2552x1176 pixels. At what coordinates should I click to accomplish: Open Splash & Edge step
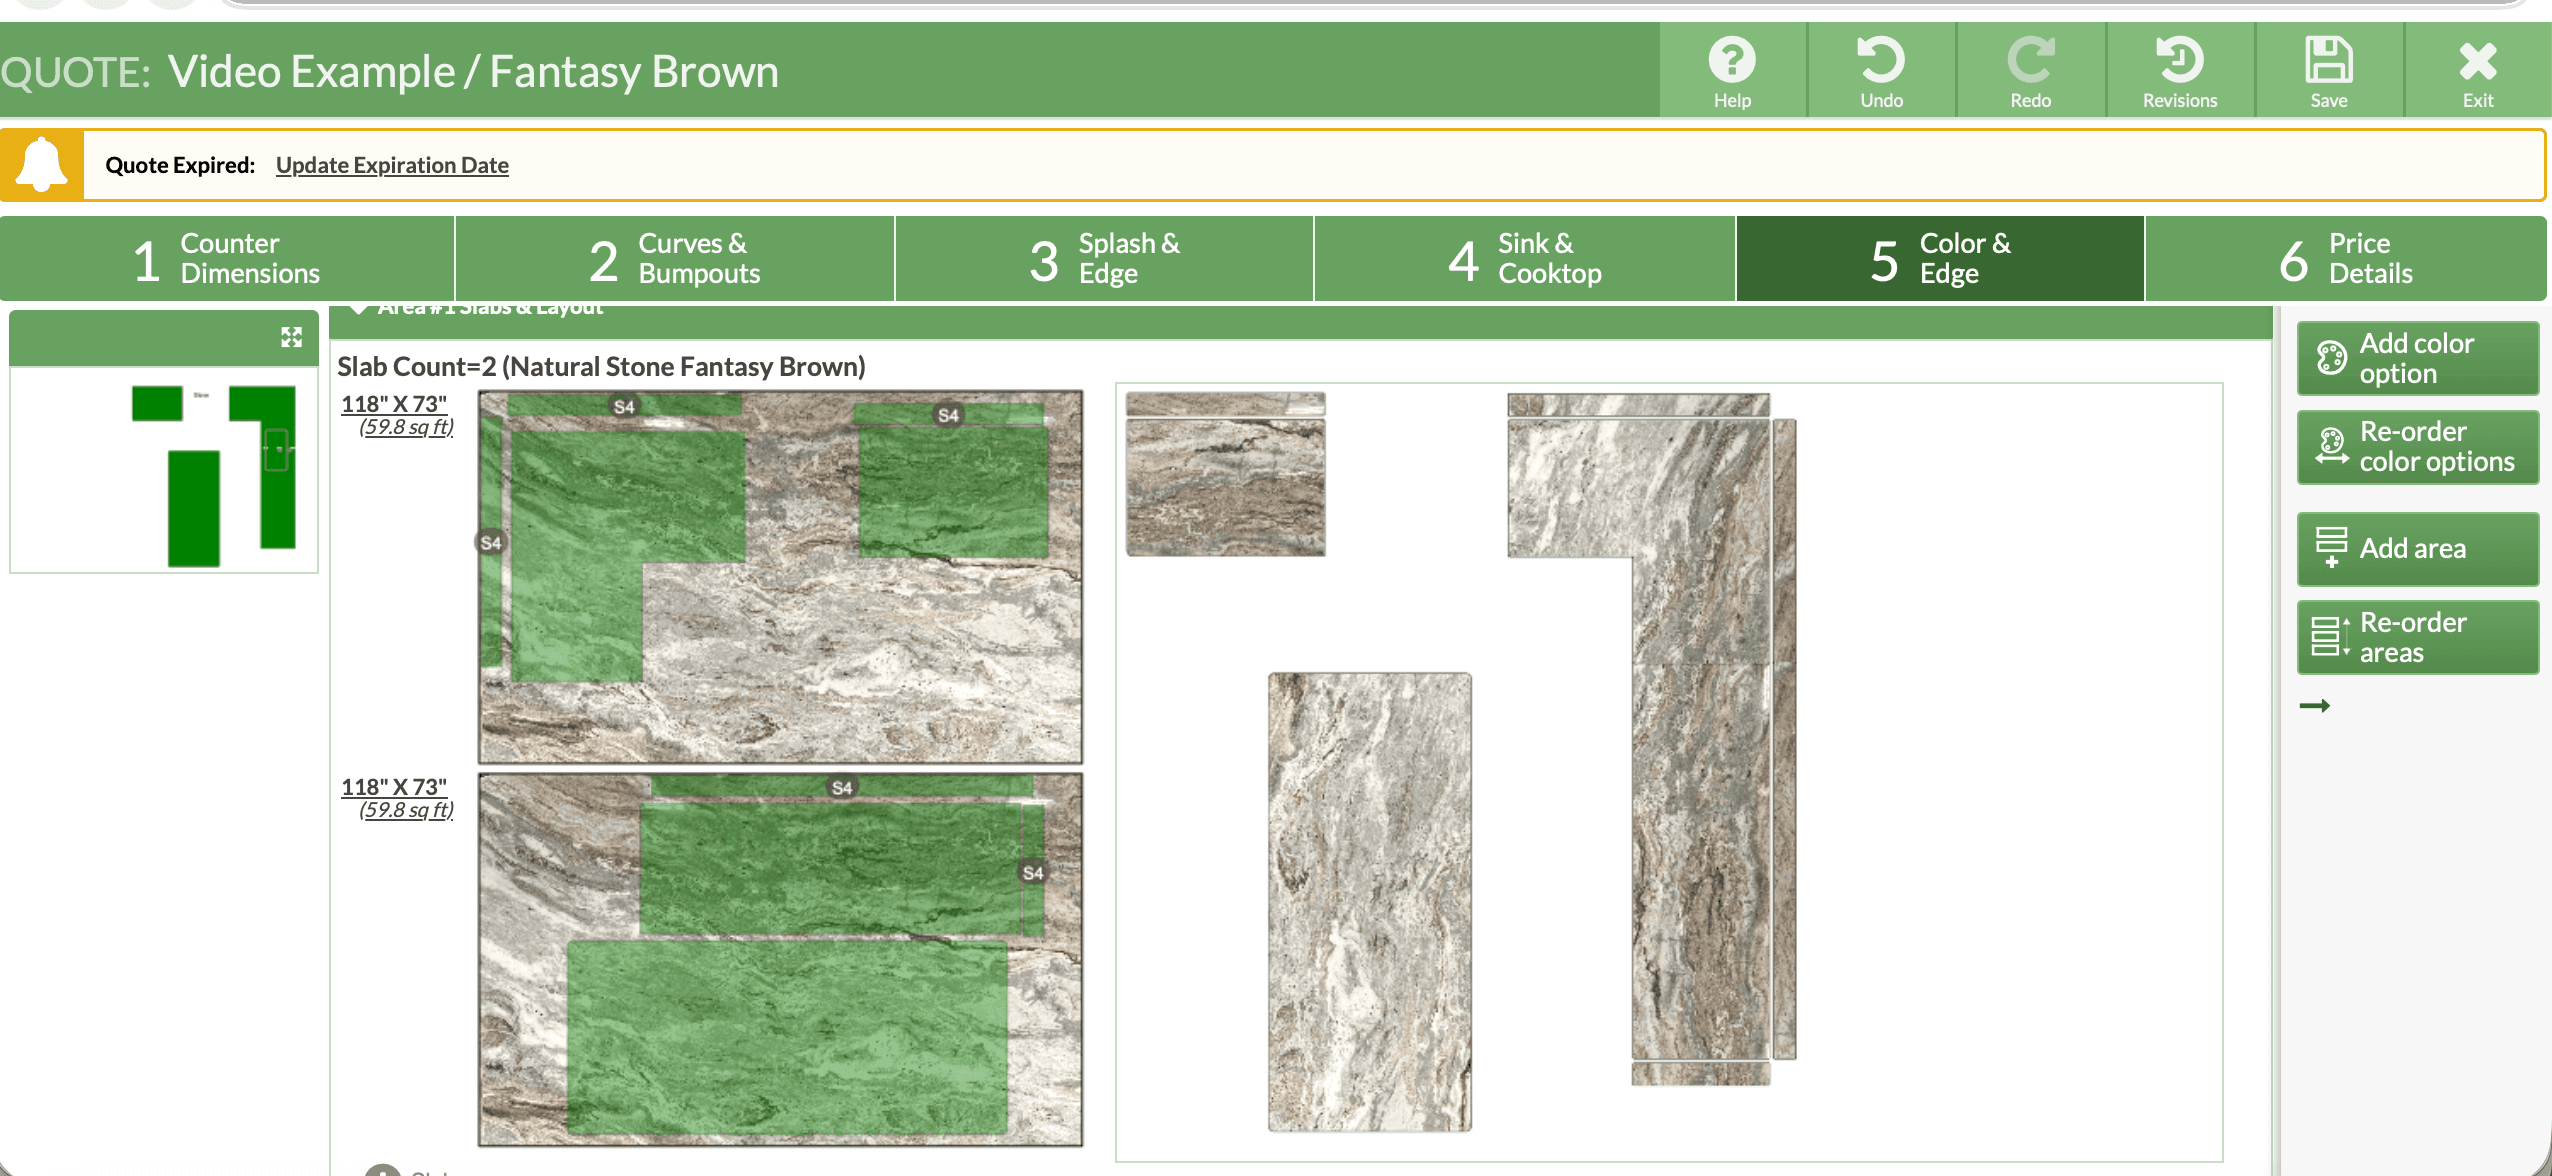[1104, 259]
